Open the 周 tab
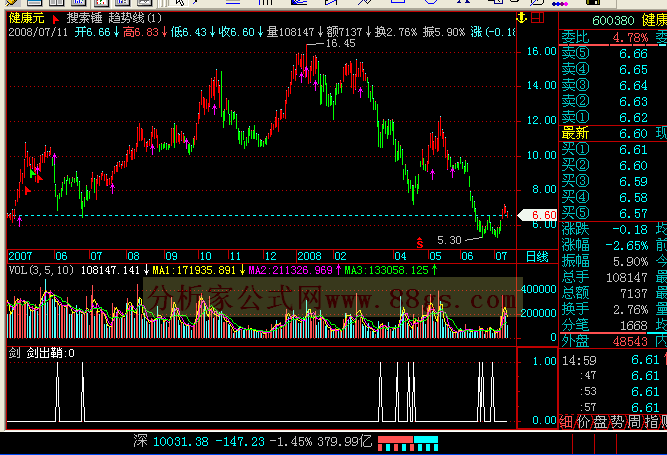 pos(634,421)
